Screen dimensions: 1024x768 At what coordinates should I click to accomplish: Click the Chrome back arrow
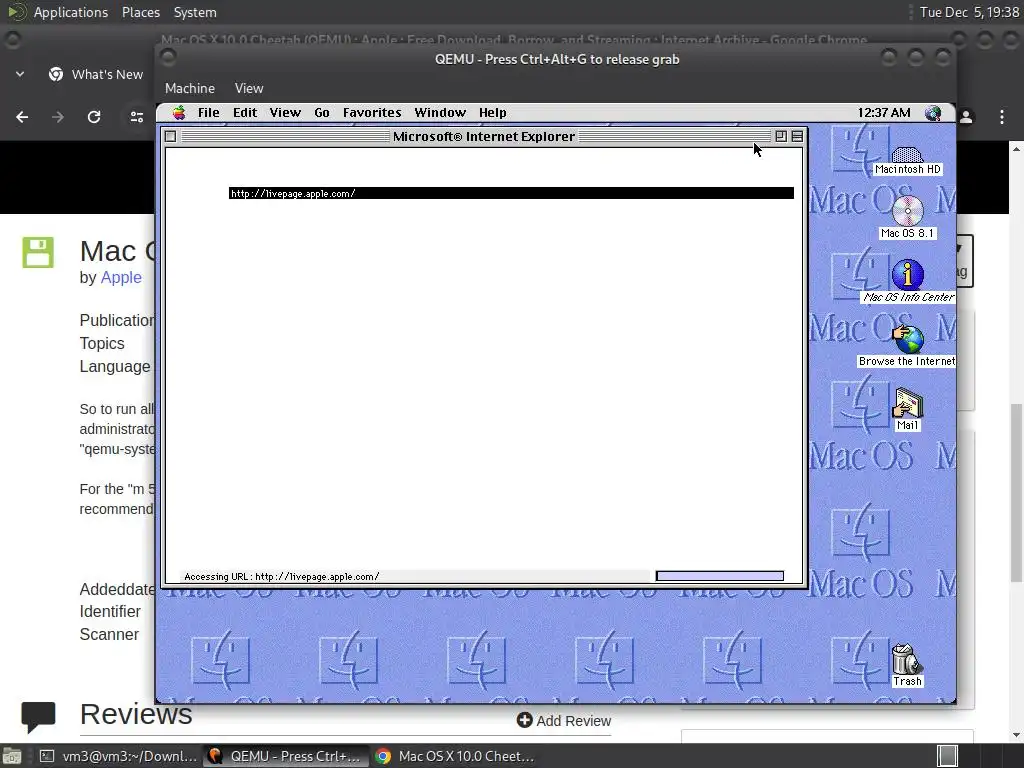coord(22,117)
